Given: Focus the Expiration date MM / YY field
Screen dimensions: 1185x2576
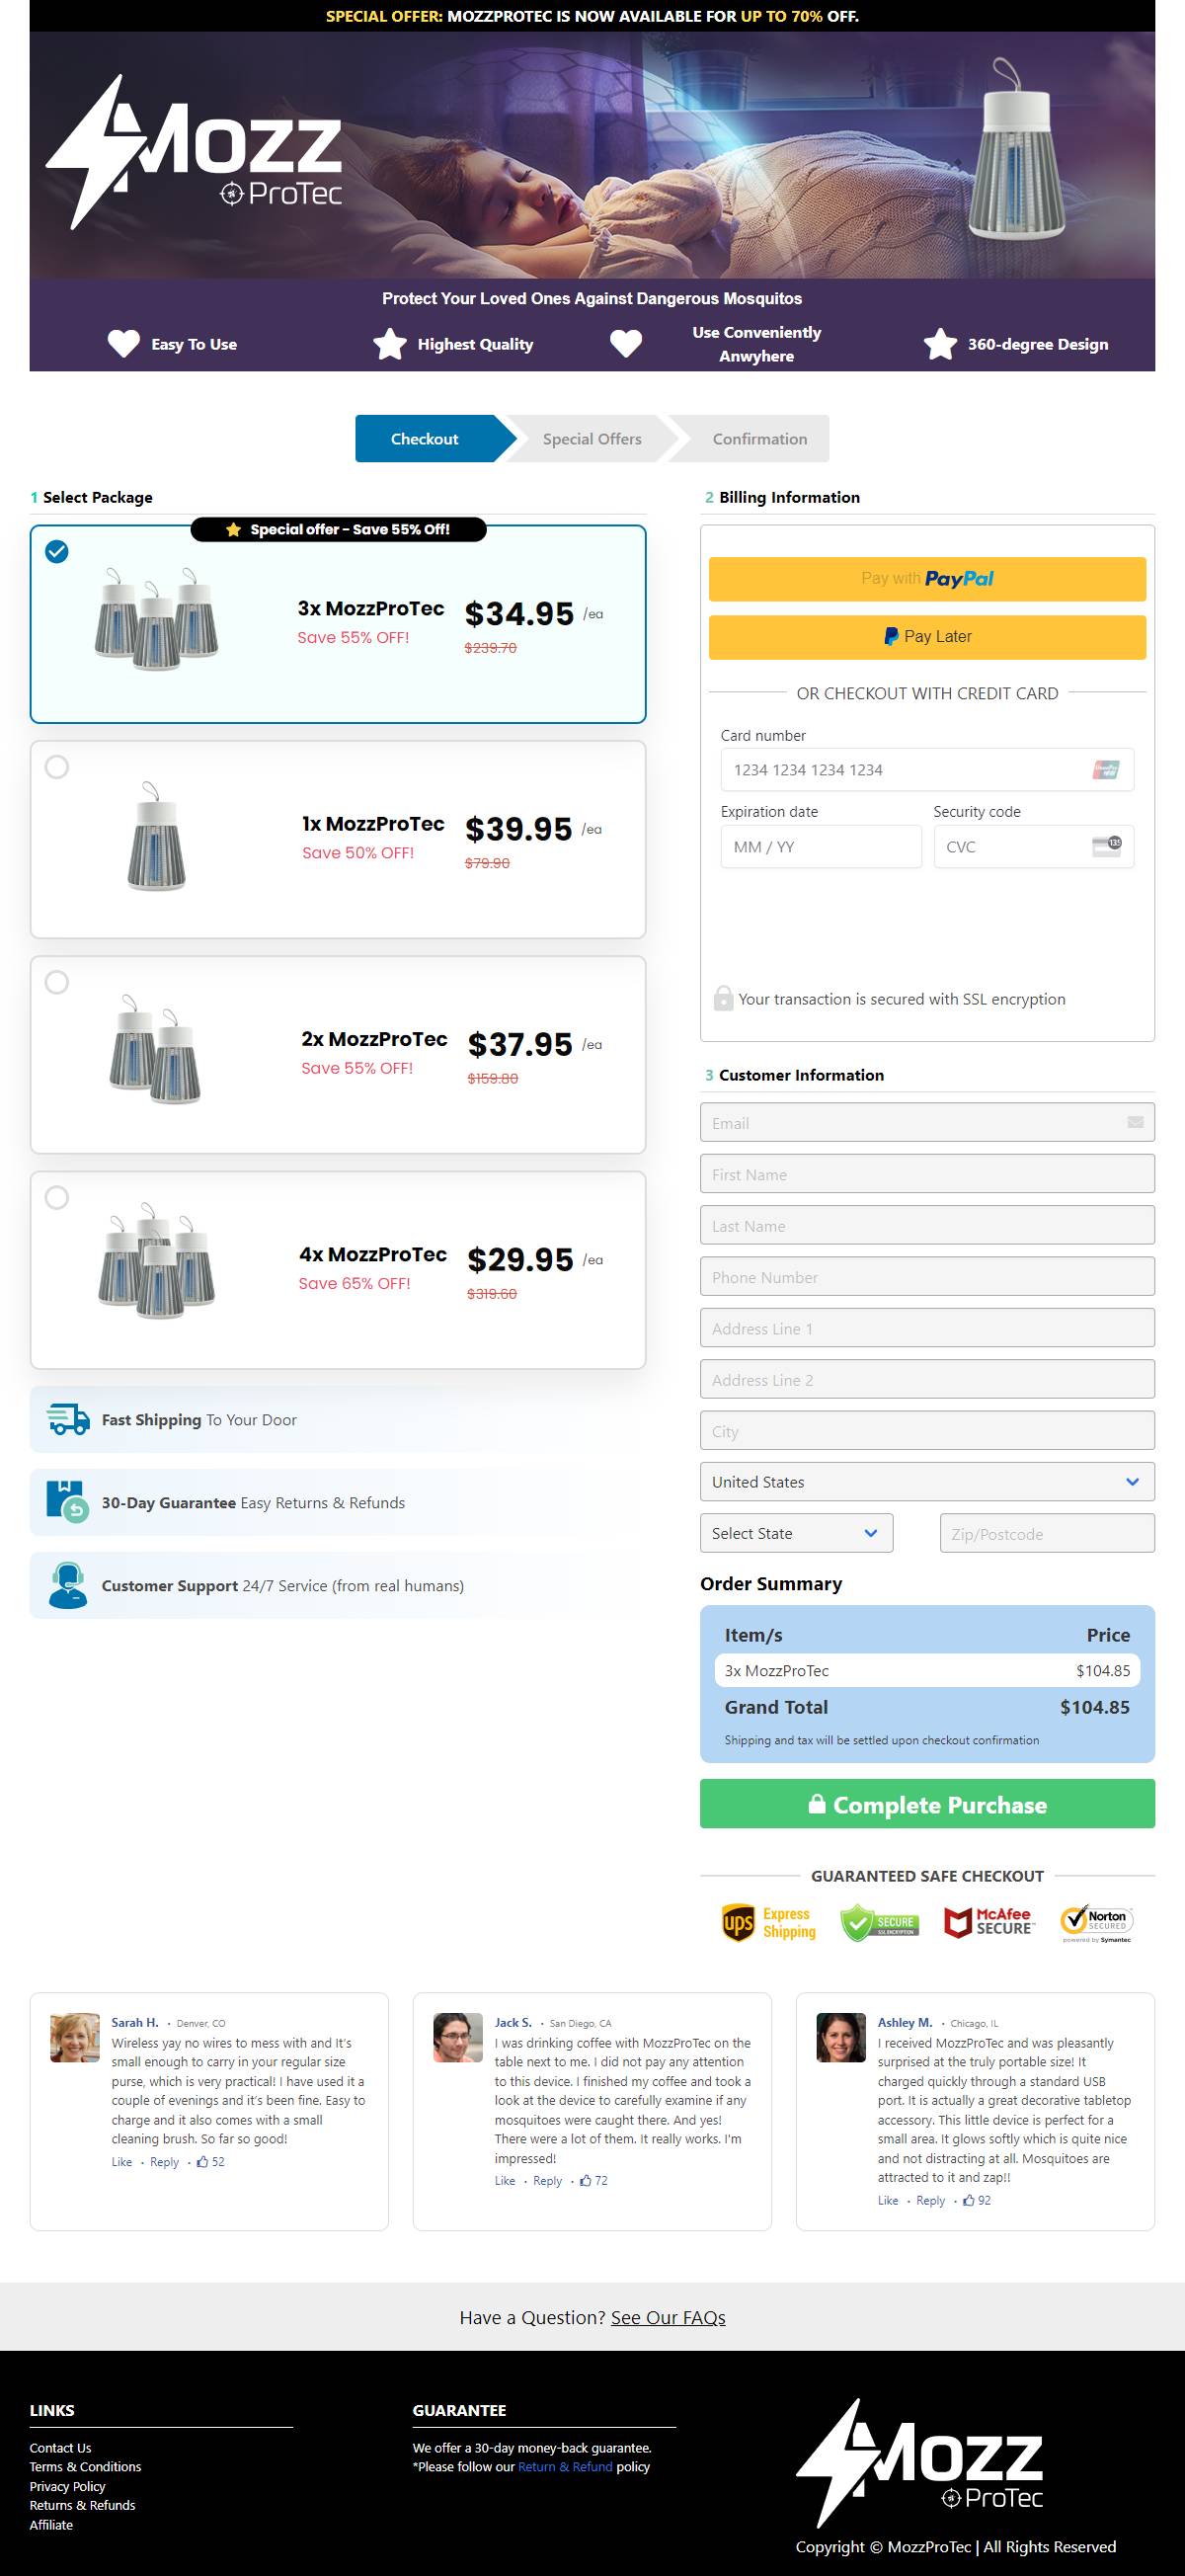Looking at the screenshot, I should coord(821,847).
